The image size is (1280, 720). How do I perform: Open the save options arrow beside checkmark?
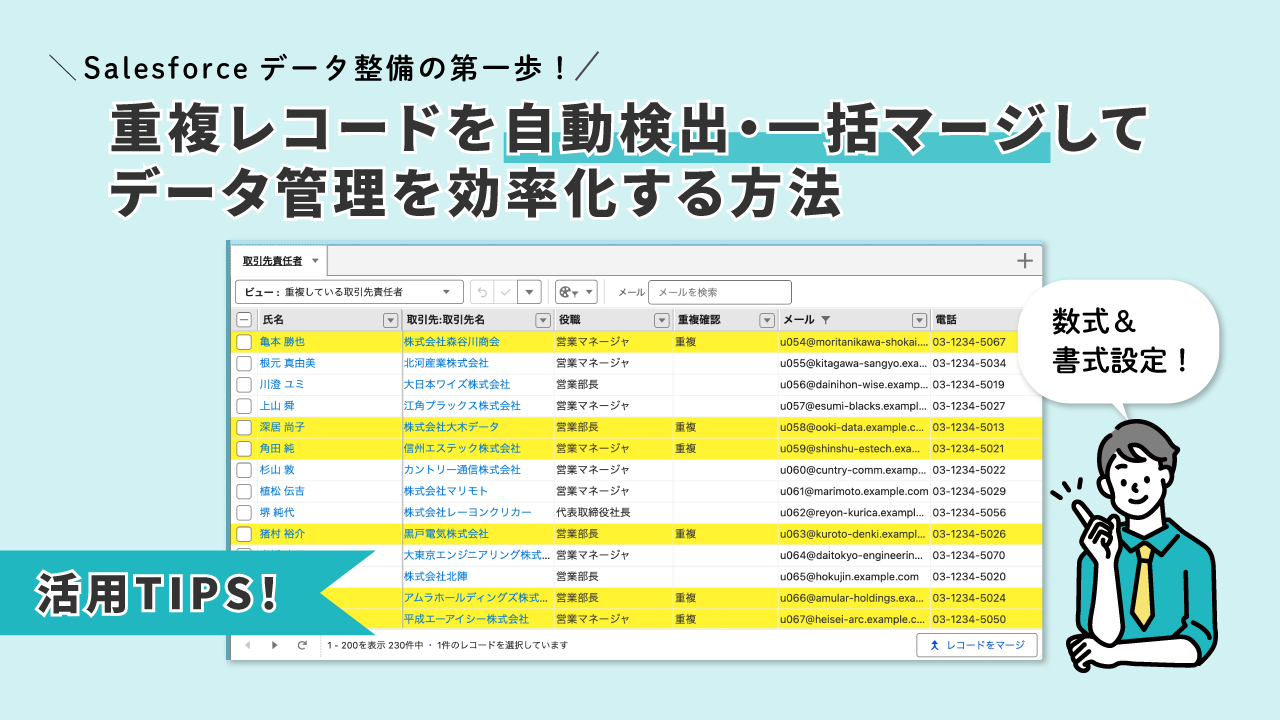coord(530,292)
